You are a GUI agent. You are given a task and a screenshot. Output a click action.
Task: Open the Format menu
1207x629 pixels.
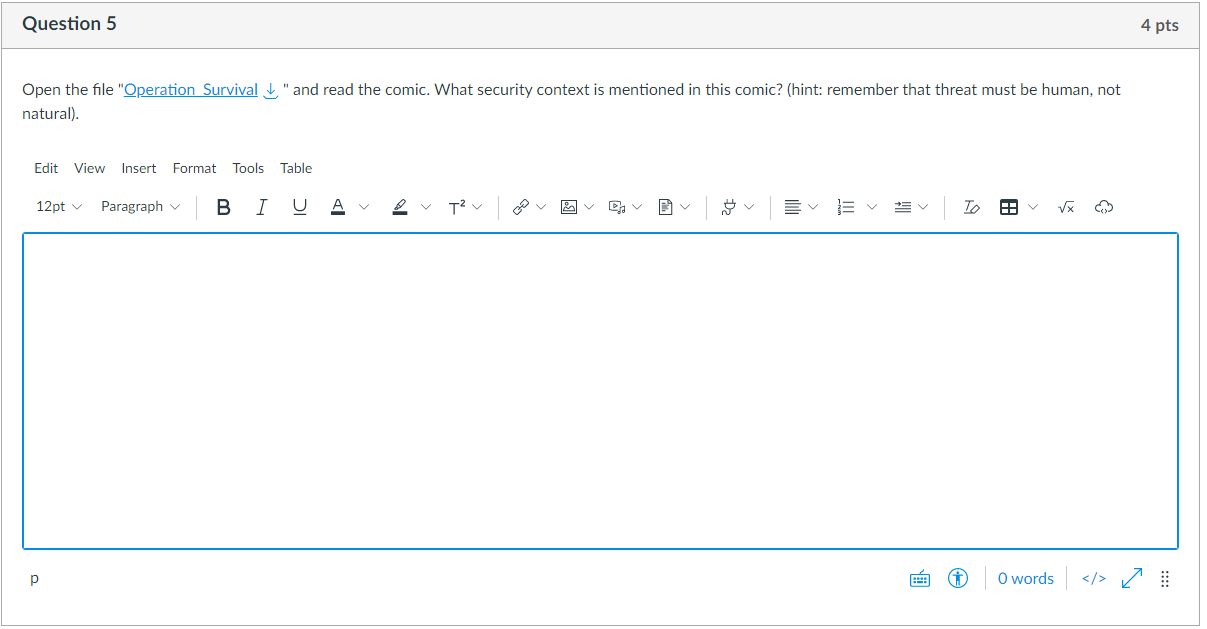(194, 168)
